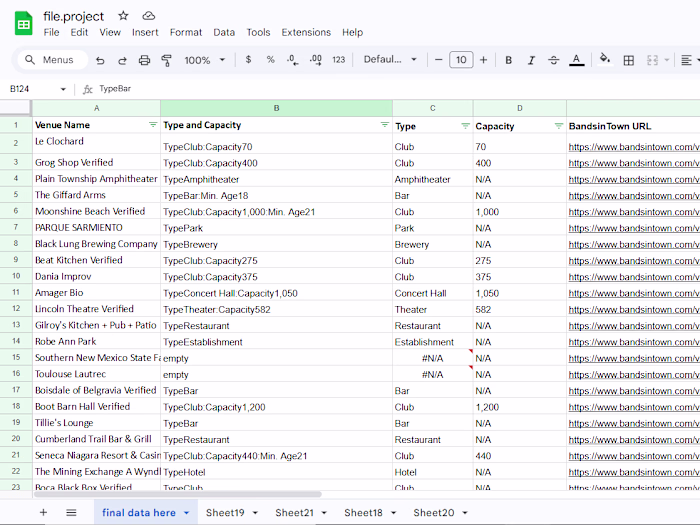Click the Undo arrow icon

click(100, 60)
